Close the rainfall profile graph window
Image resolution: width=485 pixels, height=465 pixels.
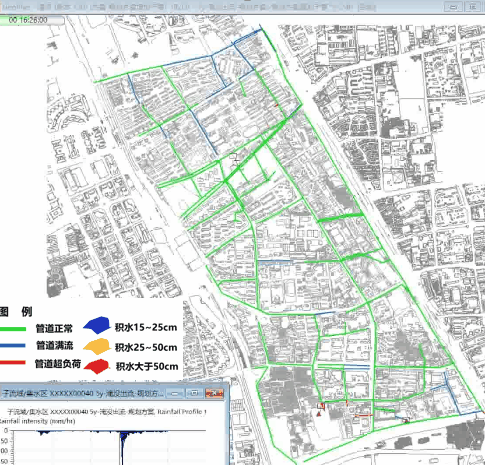214,393
